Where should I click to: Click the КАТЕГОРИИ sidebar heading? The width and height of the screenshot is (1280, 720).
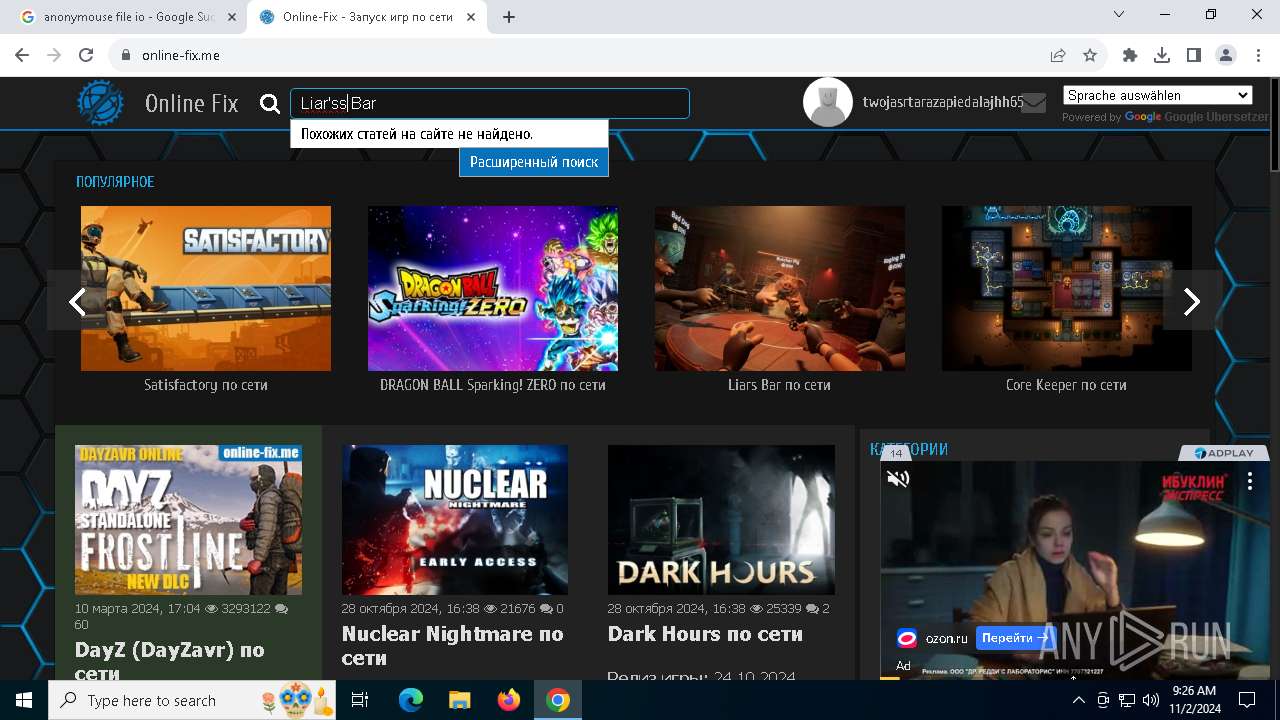909,450
